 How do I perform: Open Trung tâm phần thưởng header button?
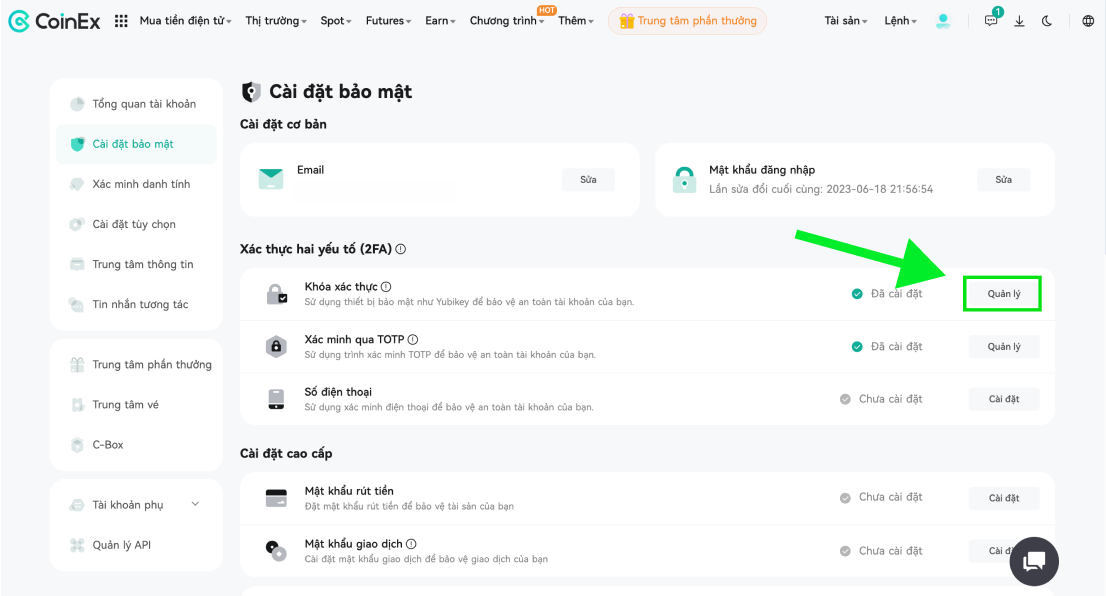[x=688, y=21]
